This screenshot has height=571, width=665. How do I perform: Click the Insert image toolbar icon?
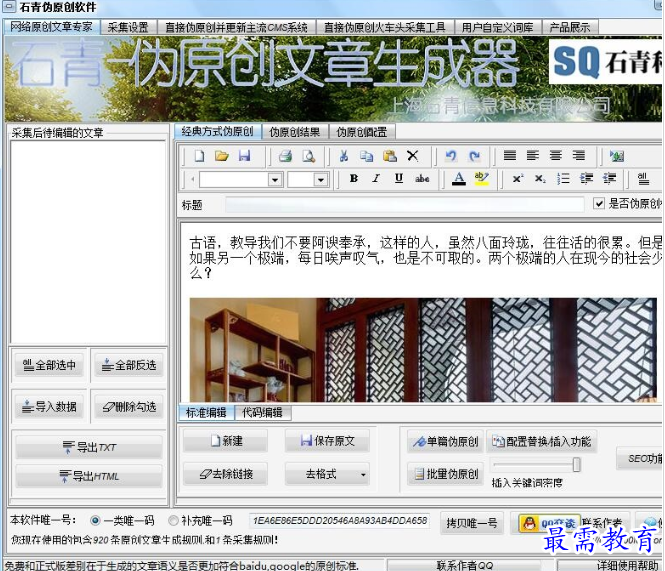click(617, 156)
